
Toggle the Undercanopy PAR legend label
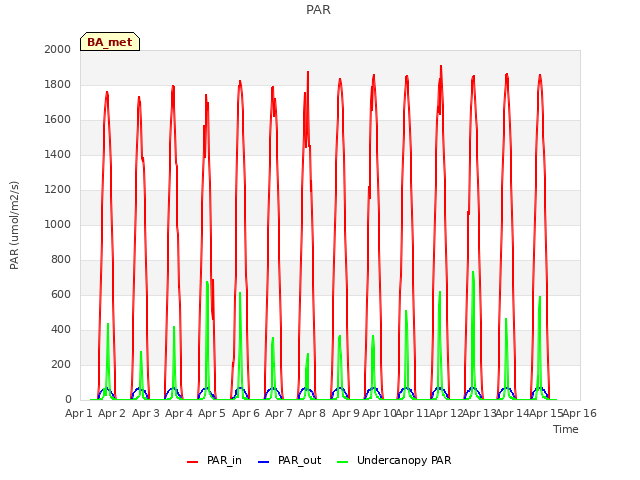click(x=404, y=460)
